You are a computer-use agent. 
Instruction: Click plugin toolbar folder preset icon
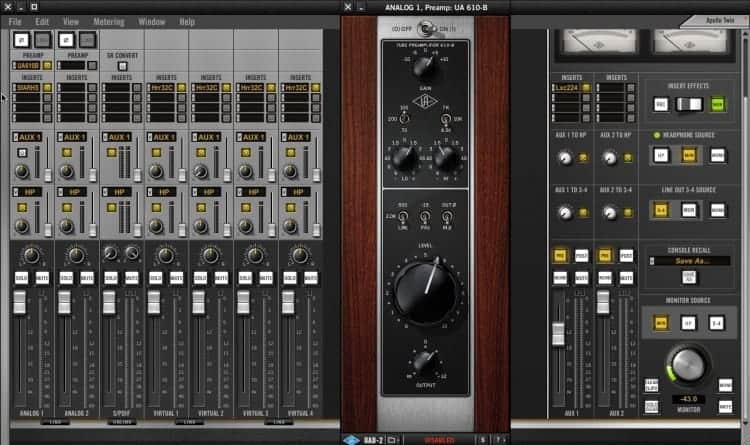[x=393, y=440]
